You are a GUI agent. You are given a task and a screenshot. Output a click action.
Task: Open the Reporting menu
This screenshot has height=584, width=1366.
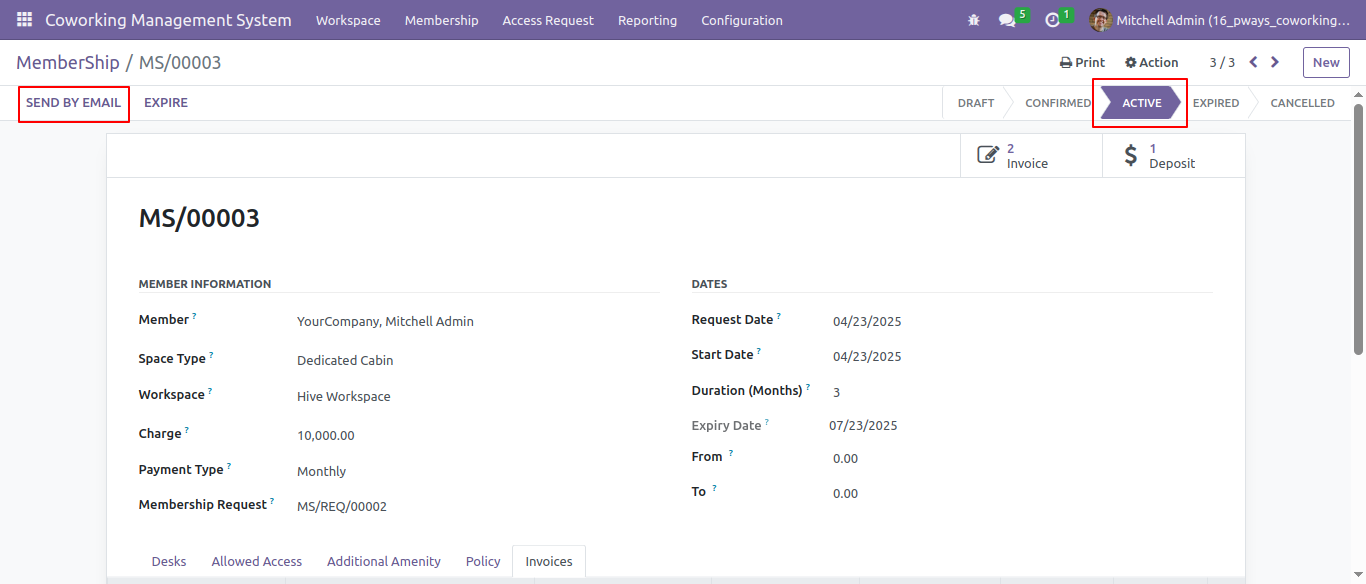(647, 20)
